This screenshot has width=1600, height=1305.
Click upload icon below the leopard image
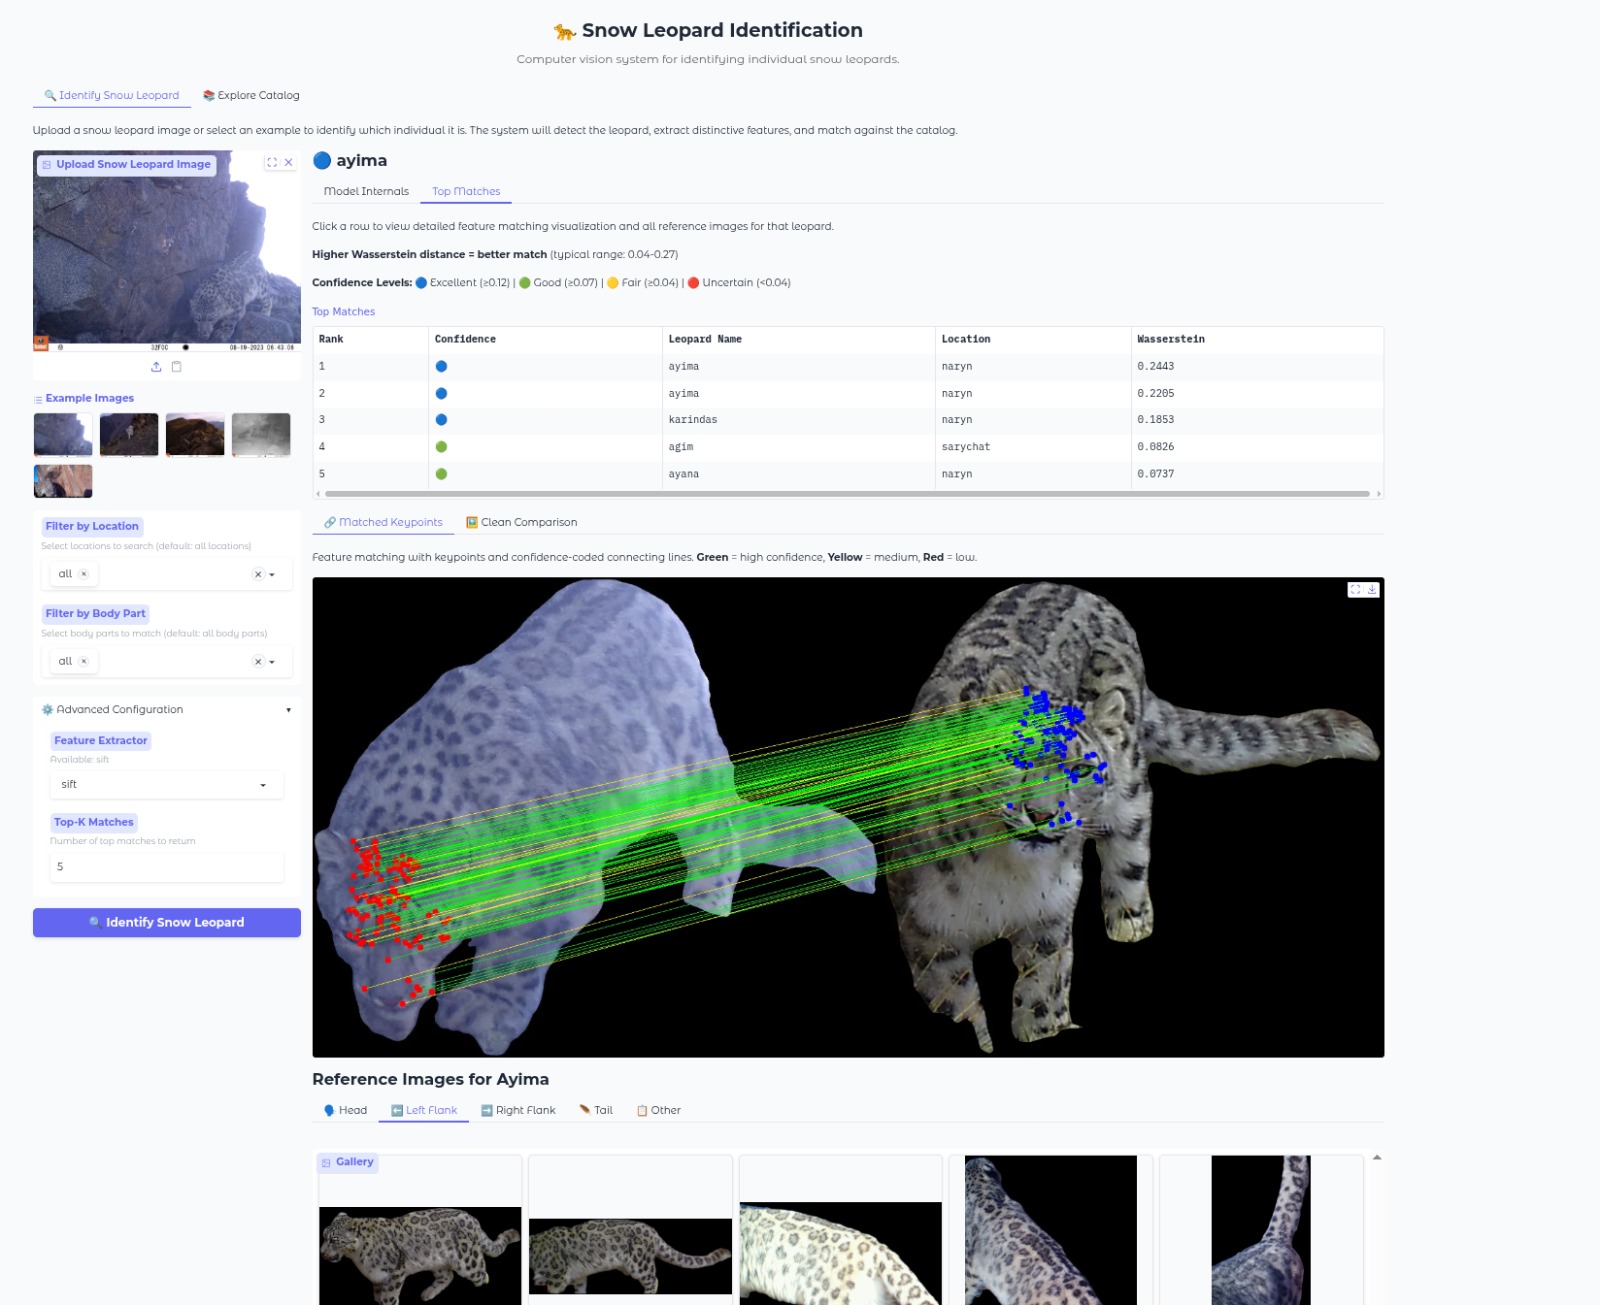pos(156,367)
